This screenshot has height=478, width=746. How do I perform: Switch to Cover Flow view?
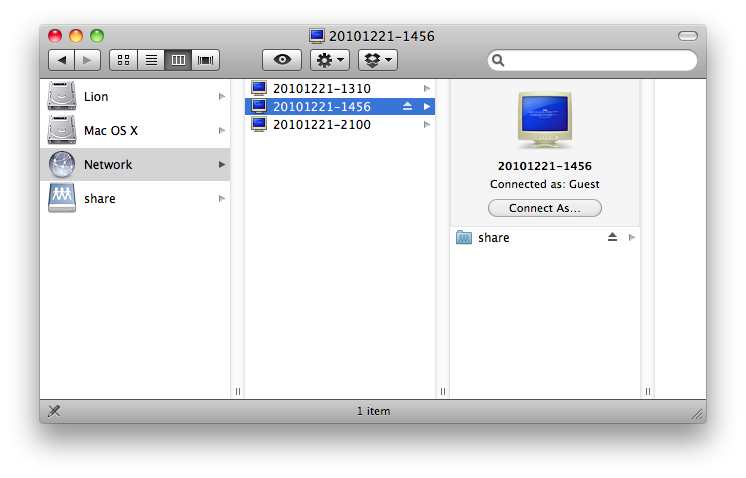pos(206,60)
